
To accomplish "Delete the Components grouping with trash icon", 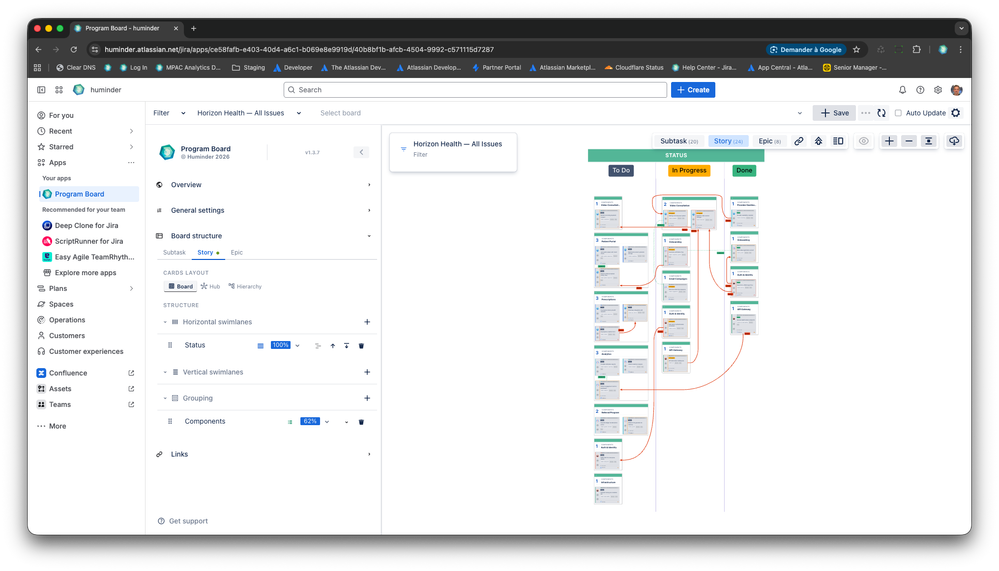I will click(x=361, y=422).
